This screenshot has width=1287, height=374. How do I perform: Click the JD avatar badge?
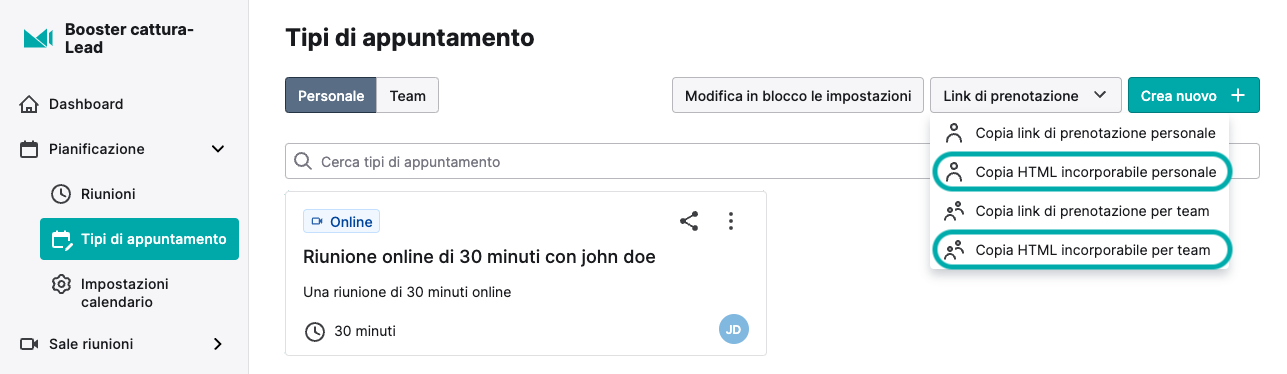(x=733, y=329)
